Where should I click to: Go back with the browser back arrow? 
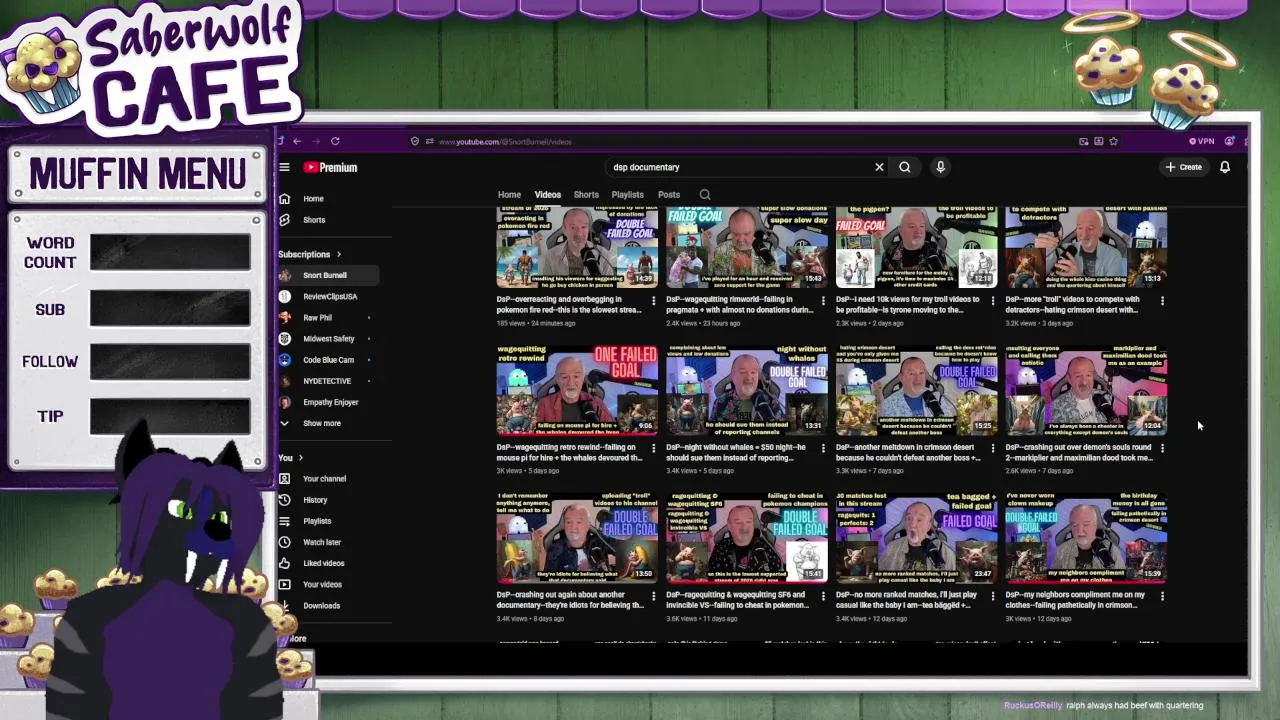click(x=297, y=141)
